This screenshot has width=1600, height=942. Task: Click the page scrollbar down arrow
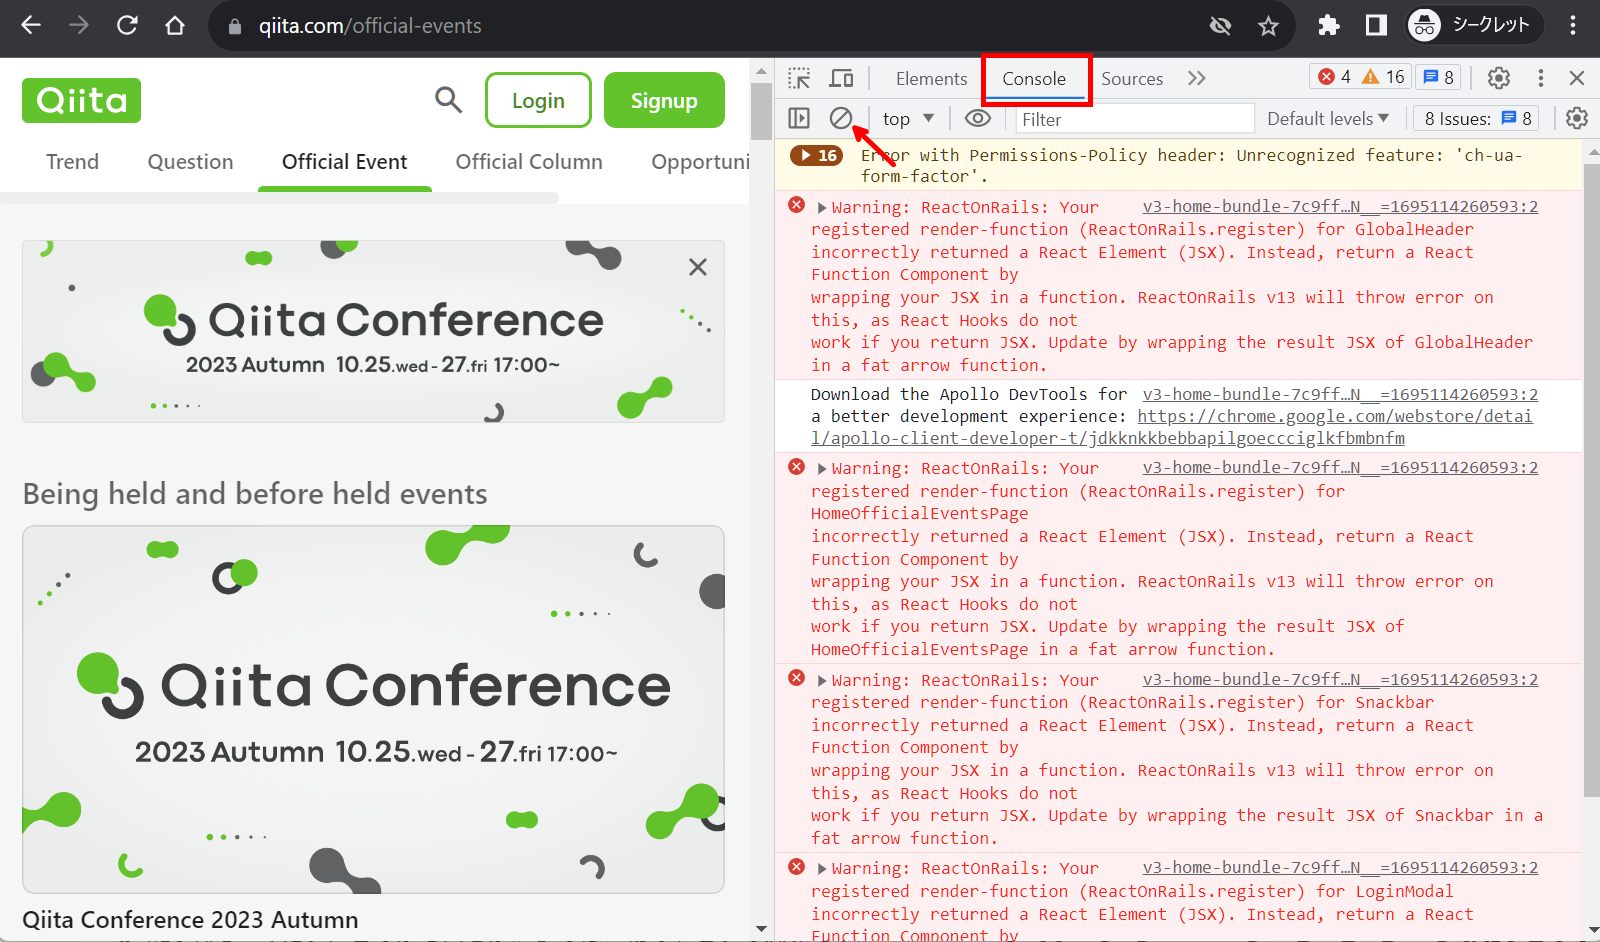(761, 929)
